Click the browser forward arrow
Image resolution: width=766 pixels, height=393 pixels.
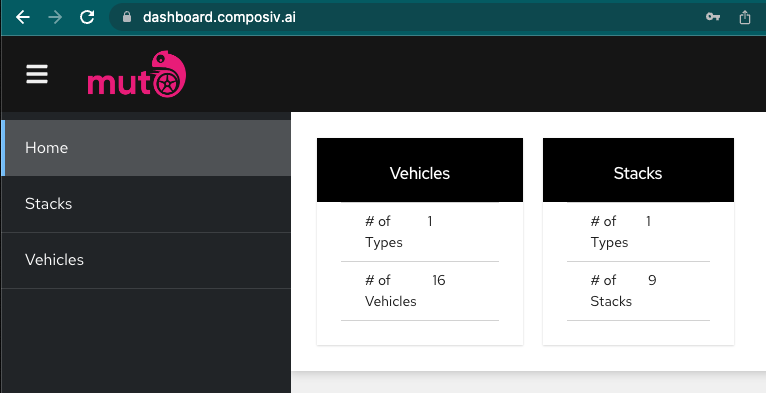point(55,17)
